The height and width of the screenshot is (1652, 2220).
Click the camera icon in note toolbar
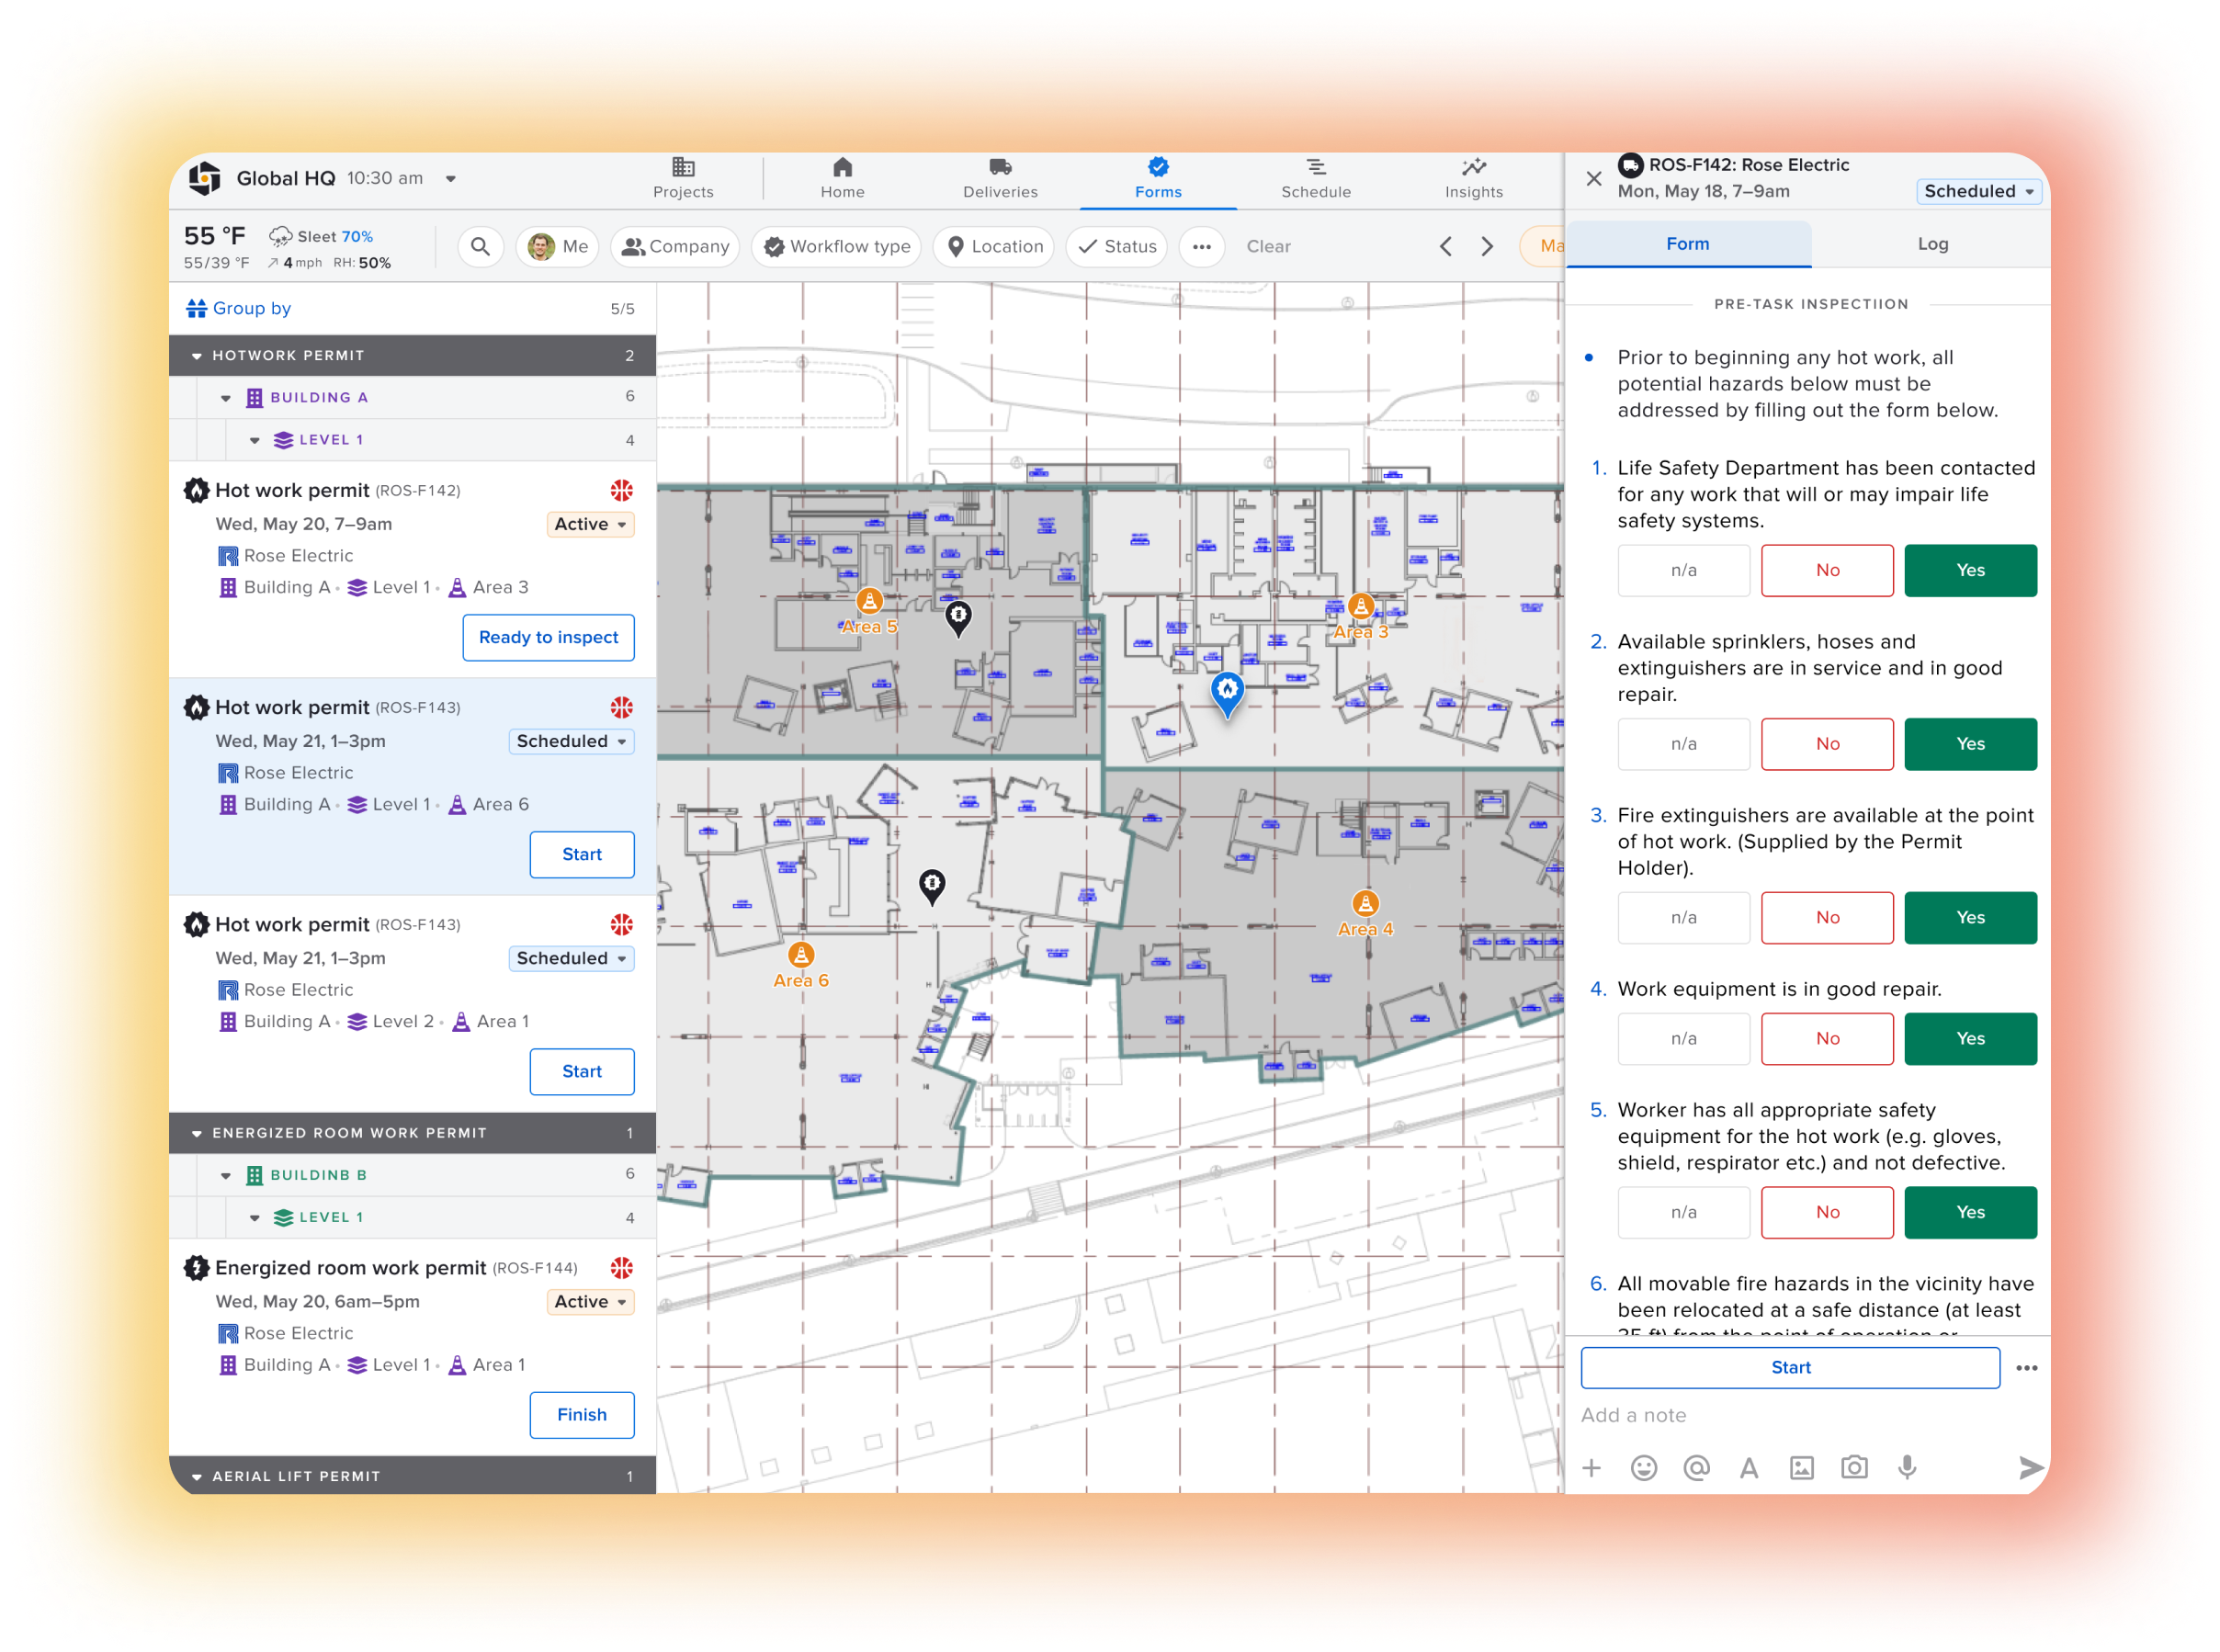click(1854, 1467)
